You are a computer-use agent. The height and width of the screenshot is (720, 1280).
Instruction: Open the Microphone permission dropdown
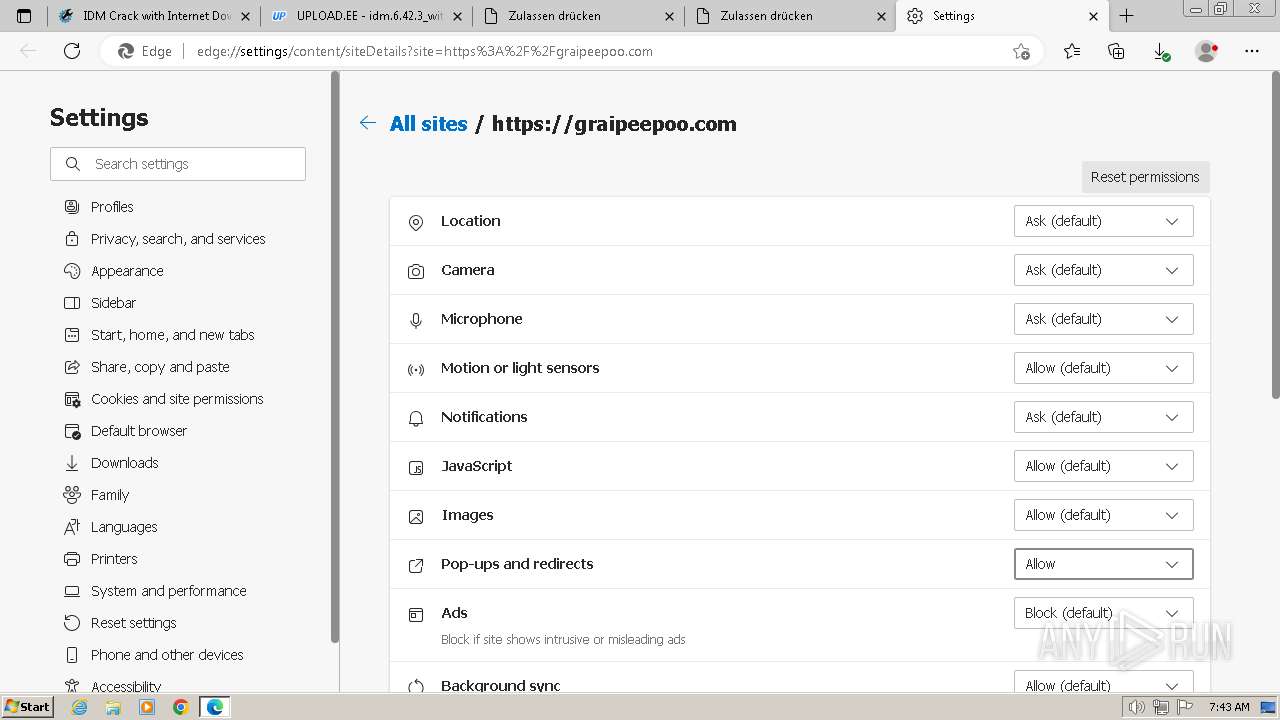click(1103, 319)
